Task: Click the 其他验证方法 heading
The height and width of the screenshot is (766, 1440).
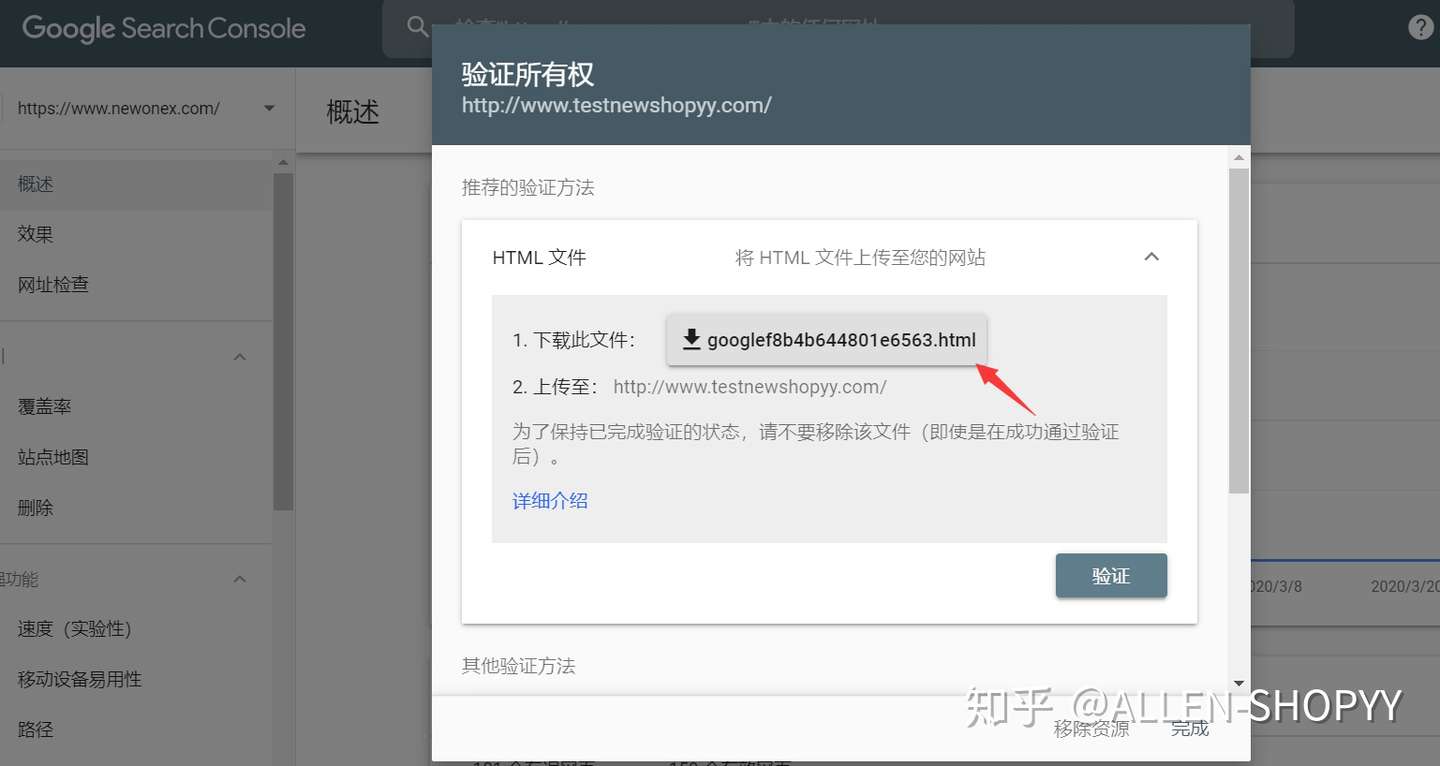Action: pos(518,665)
